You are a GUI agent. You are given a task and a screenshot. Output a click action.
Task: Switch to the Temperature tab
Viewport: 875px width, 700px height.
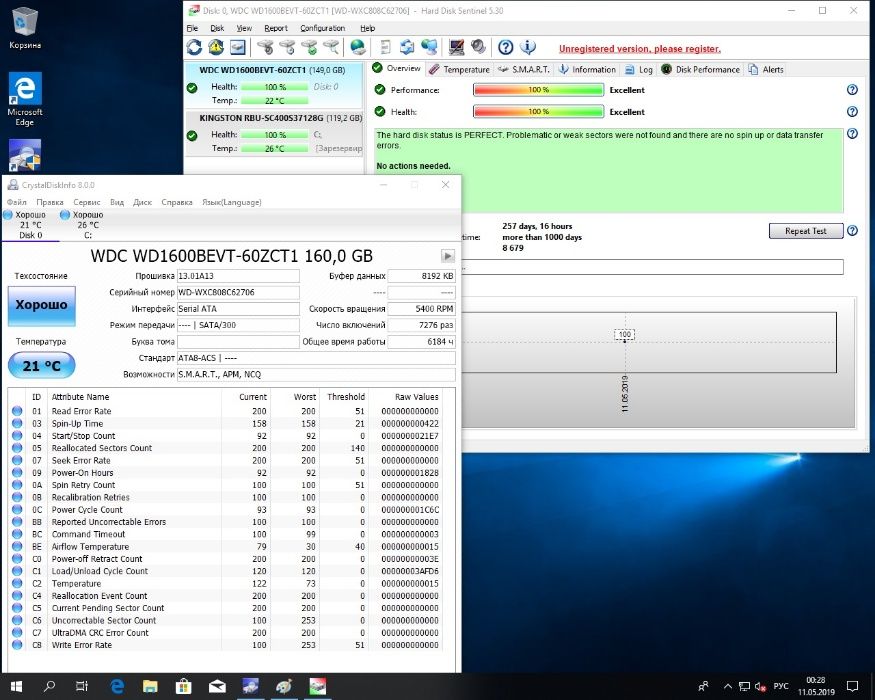pos(460,69)
